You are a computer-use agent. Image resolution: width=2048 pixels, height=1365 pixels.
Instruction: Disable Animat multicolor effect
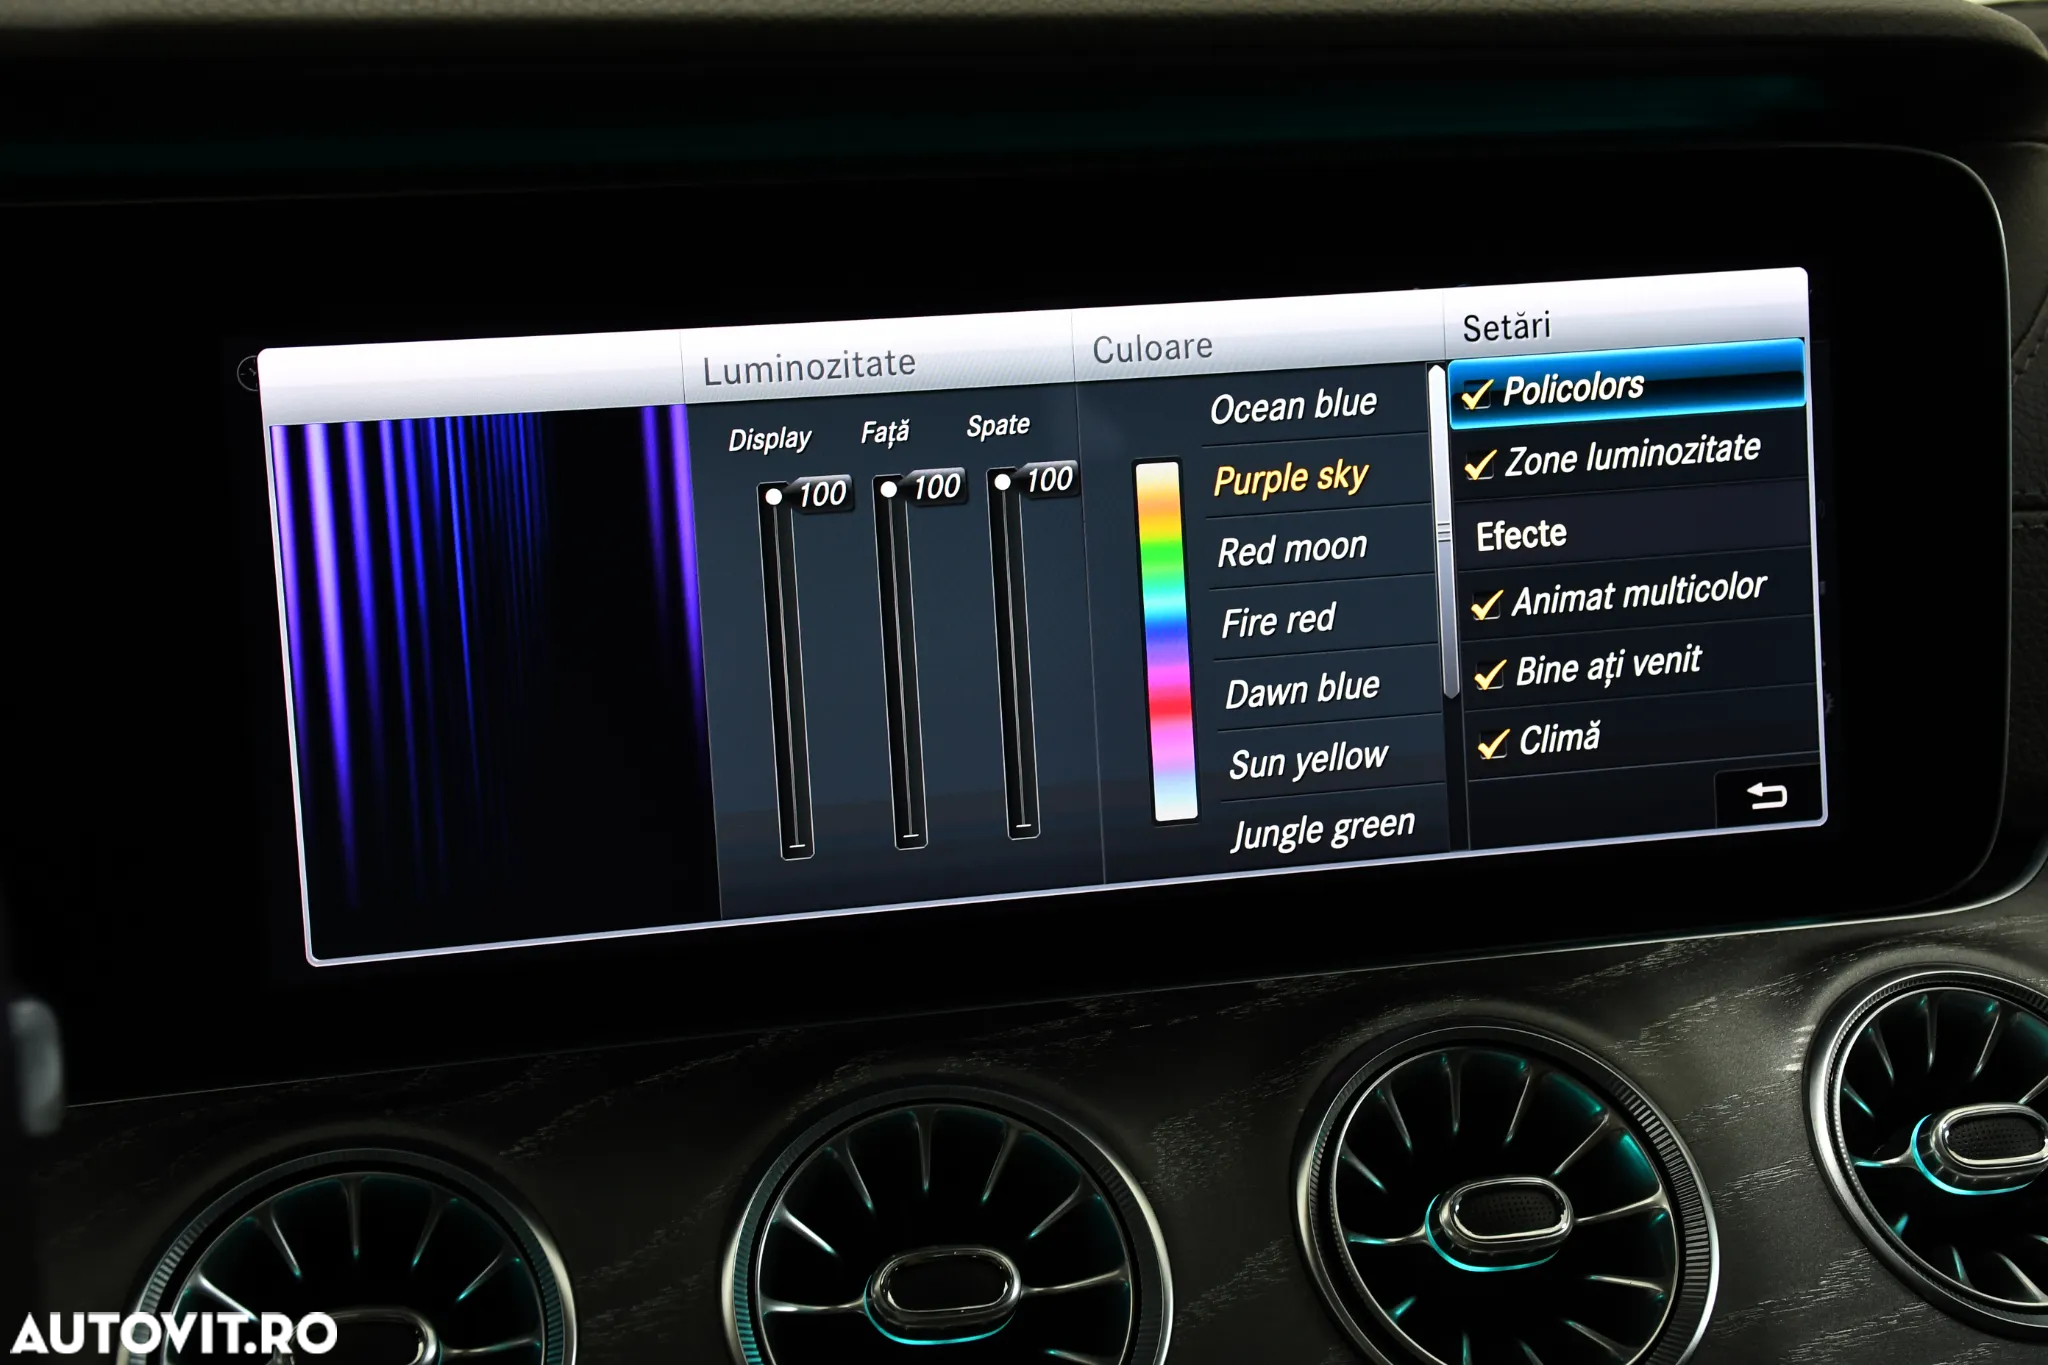(x=1486, y=604)
